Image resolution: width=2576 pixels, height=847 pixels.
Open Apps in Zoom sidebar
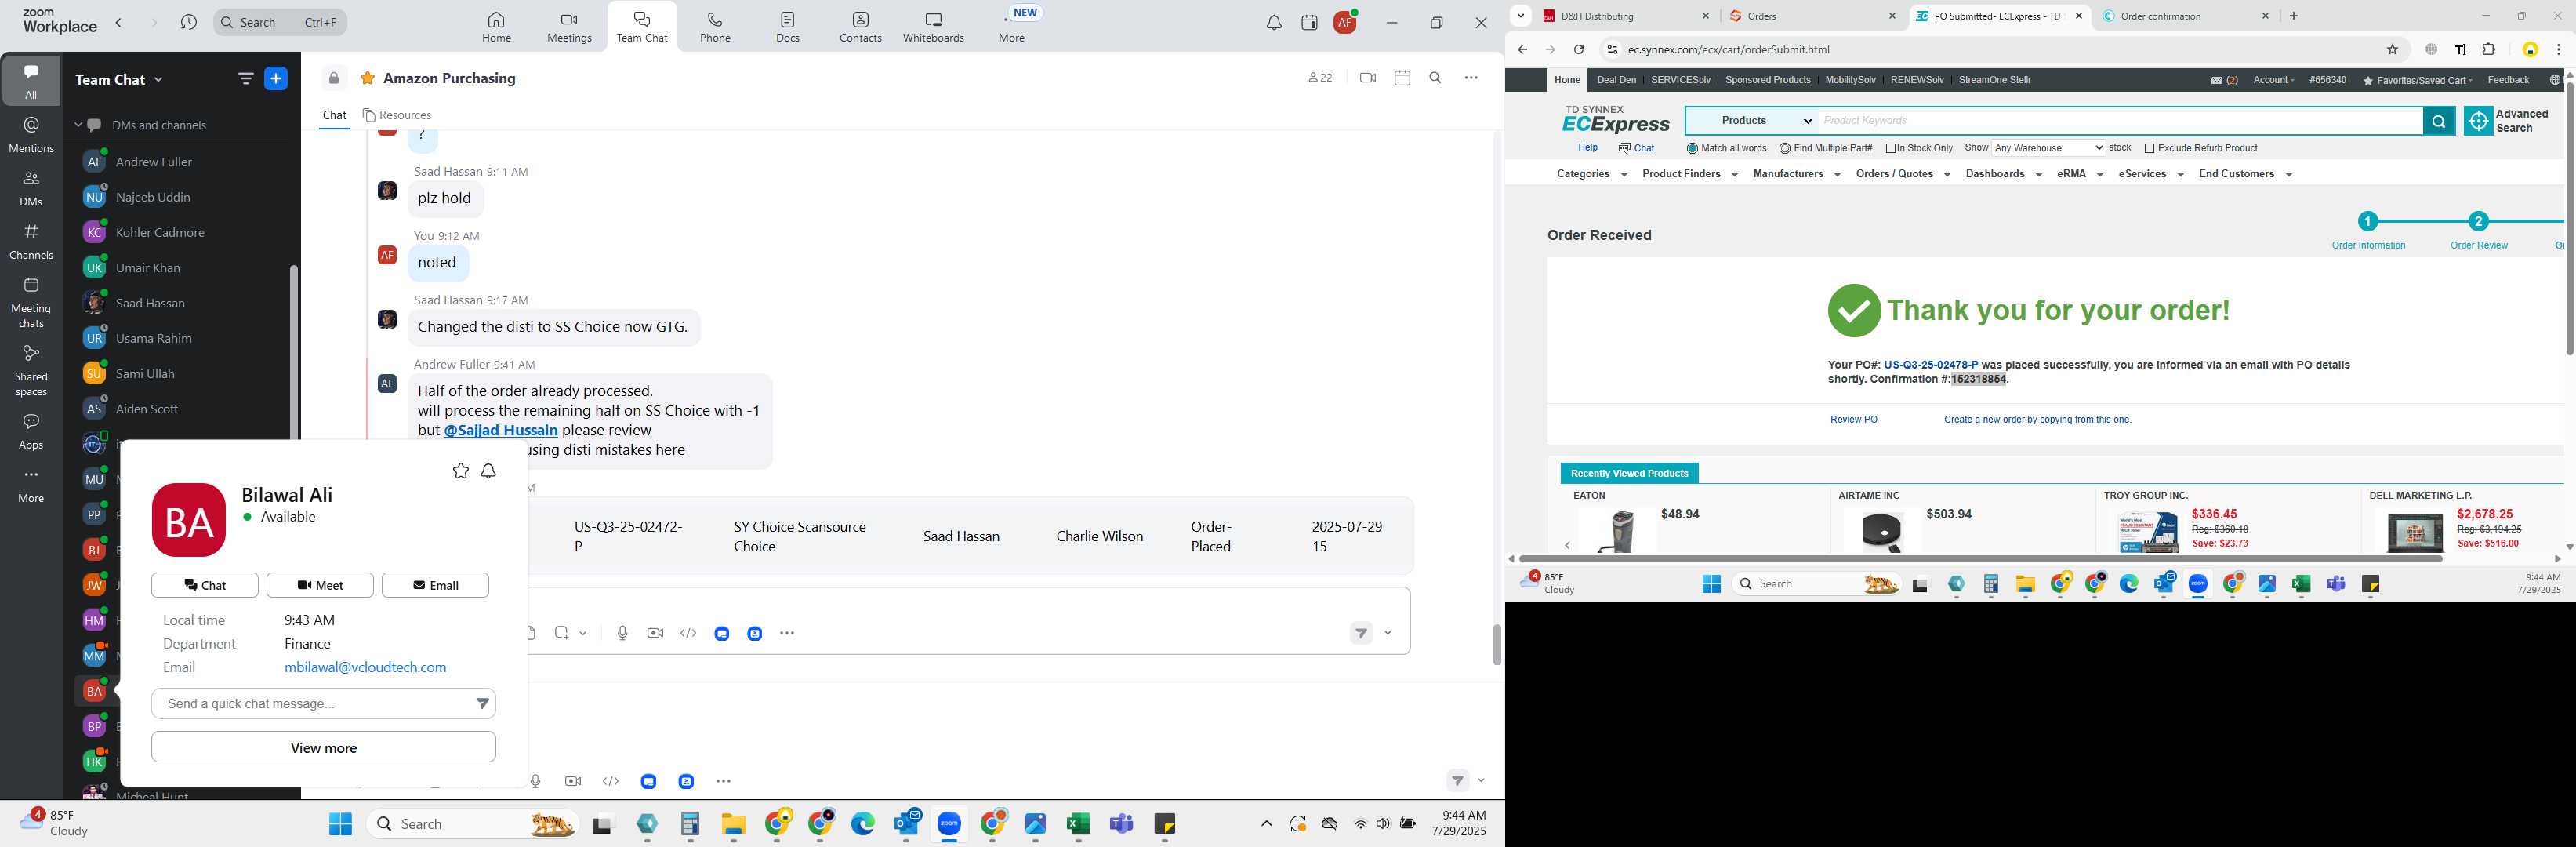[31, 432]
